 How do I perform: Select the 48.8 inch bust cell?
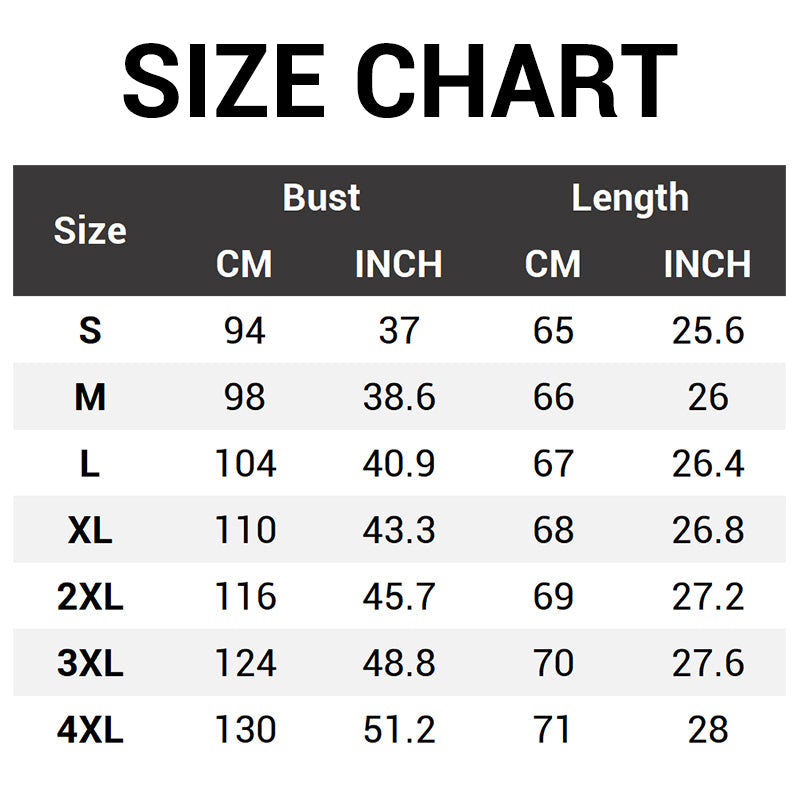[398, 663]
